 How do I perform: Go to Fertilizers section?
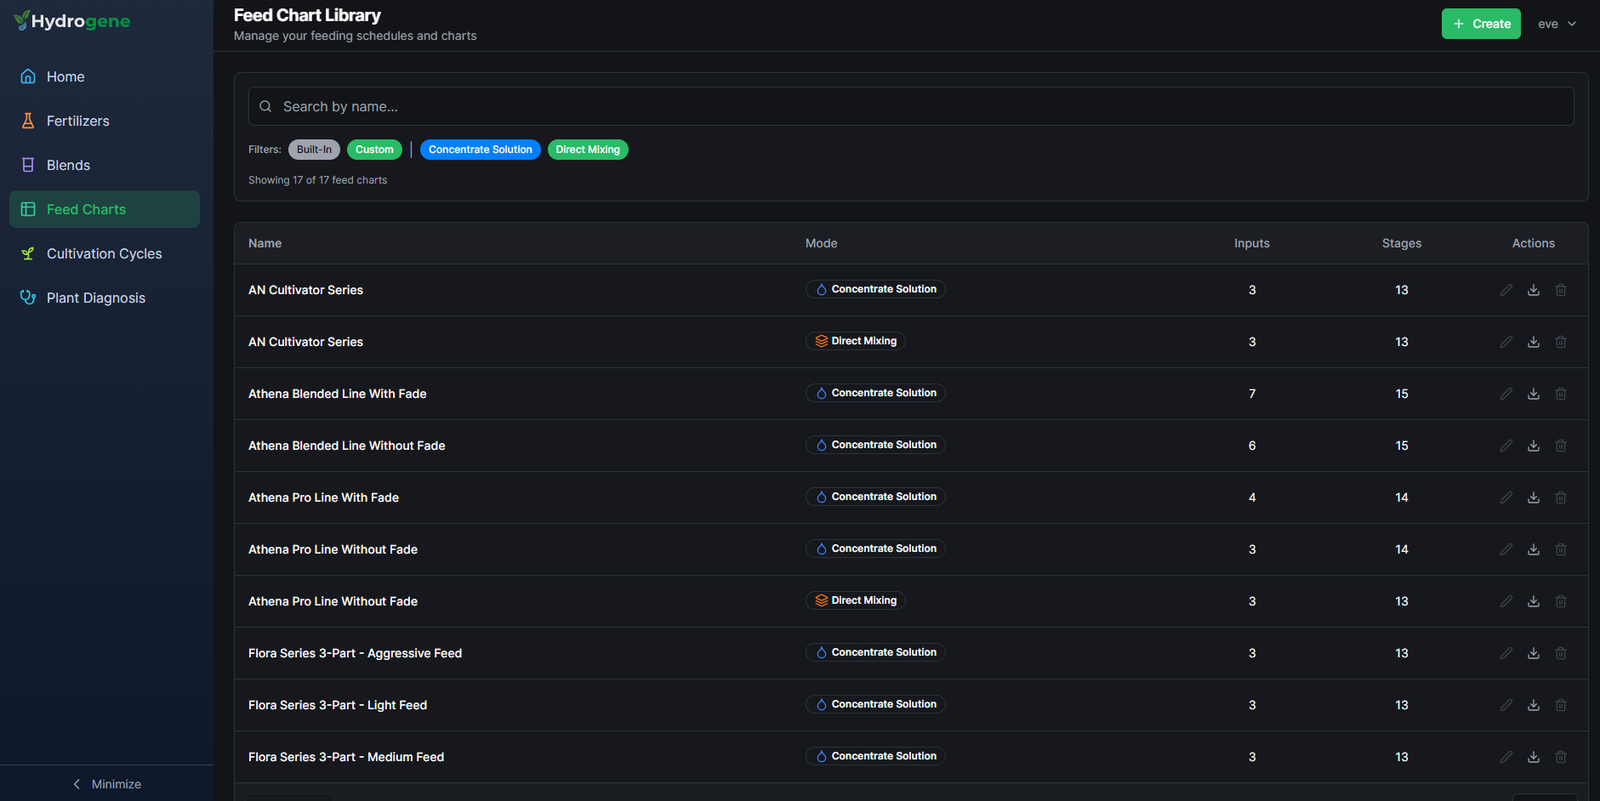[x=104, y=121]
